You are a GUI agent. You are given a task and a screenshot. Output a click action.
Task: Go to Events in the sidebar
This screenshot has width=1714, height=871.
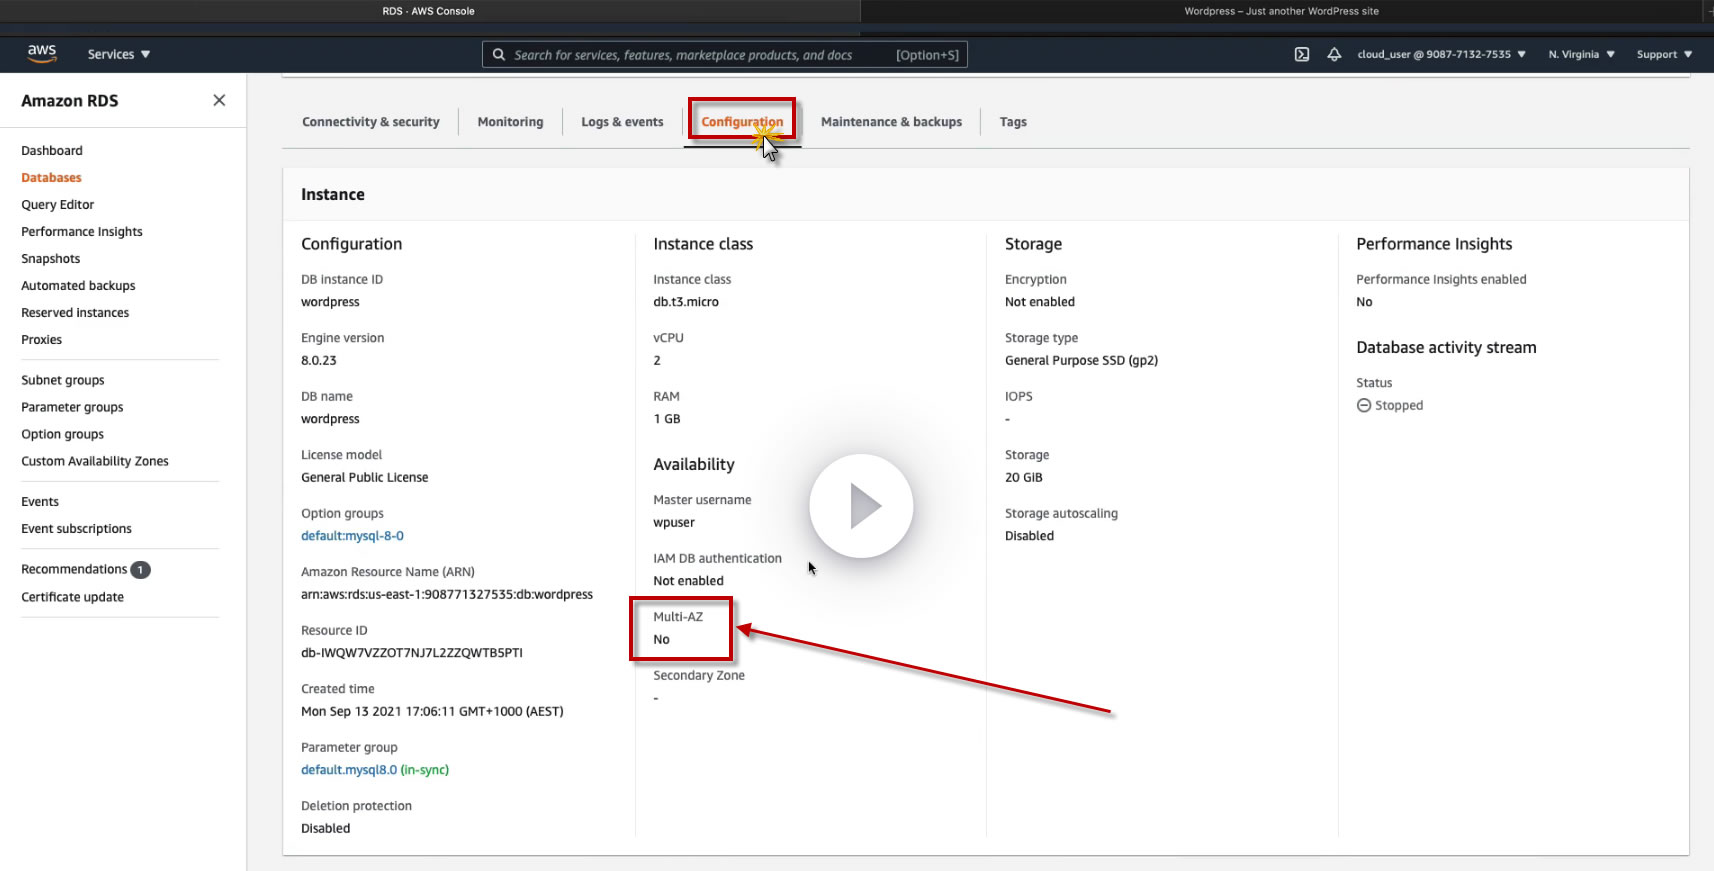click(x=40, y=502)
